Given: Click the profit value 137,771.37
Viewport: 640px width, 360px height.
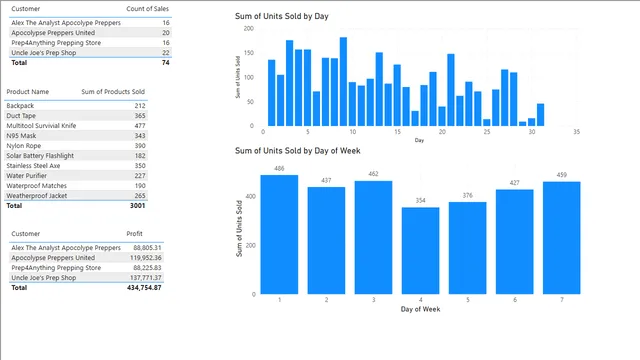Looking at the screenshot, I should (146, 278).
